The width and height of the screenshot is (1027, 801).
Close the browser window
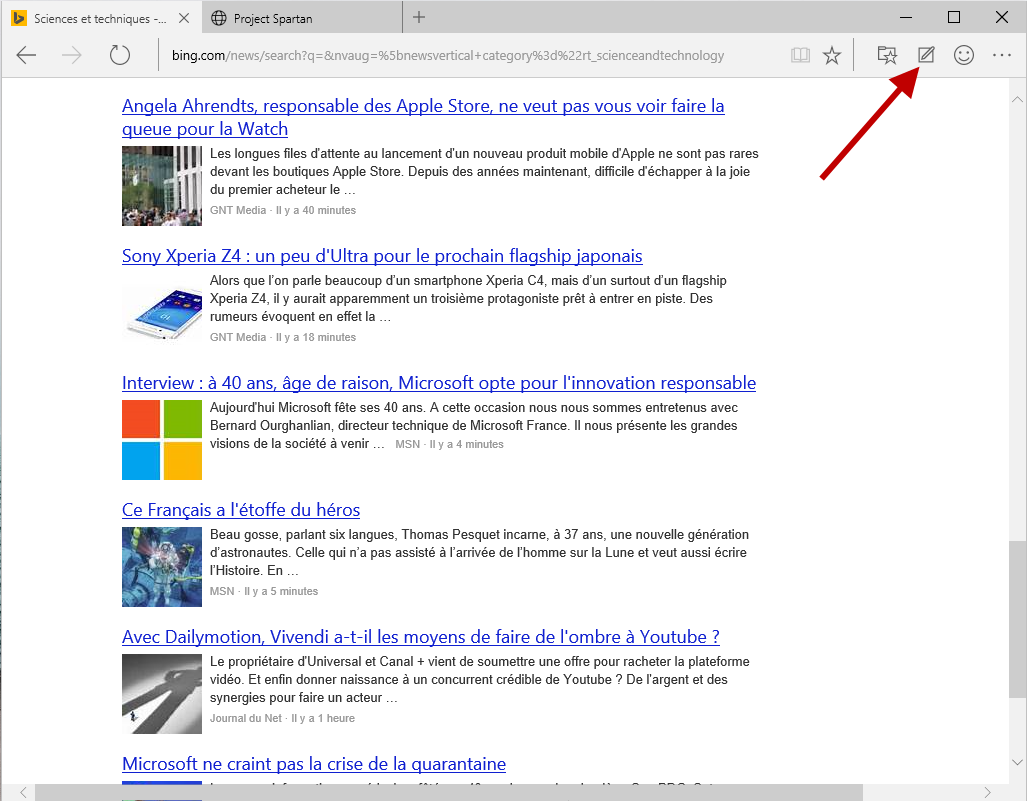pos(1001,18)
